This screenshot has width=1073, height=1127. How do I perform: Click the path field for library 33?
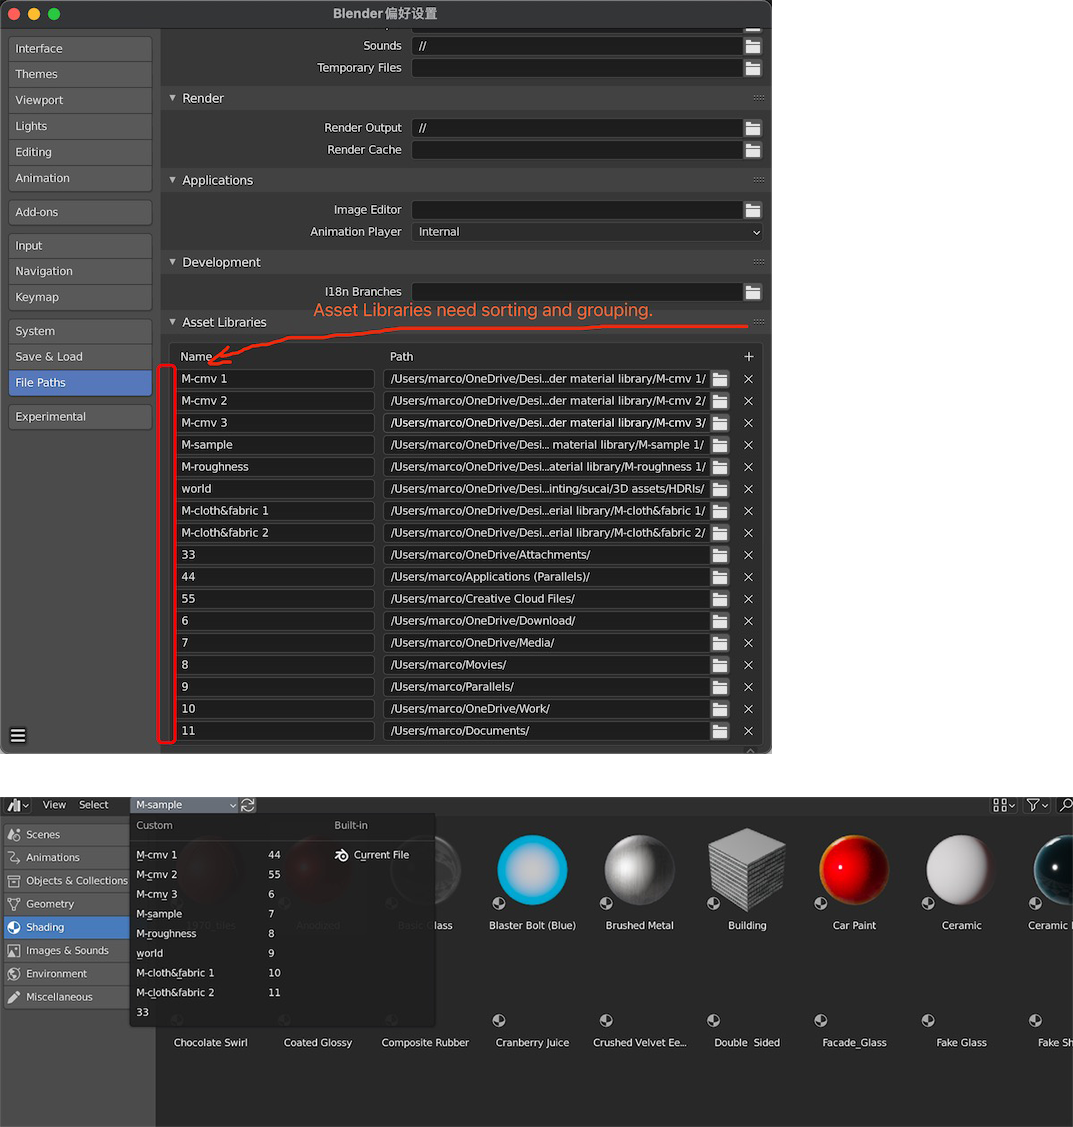pyautogui.click(x=546, y=555)
